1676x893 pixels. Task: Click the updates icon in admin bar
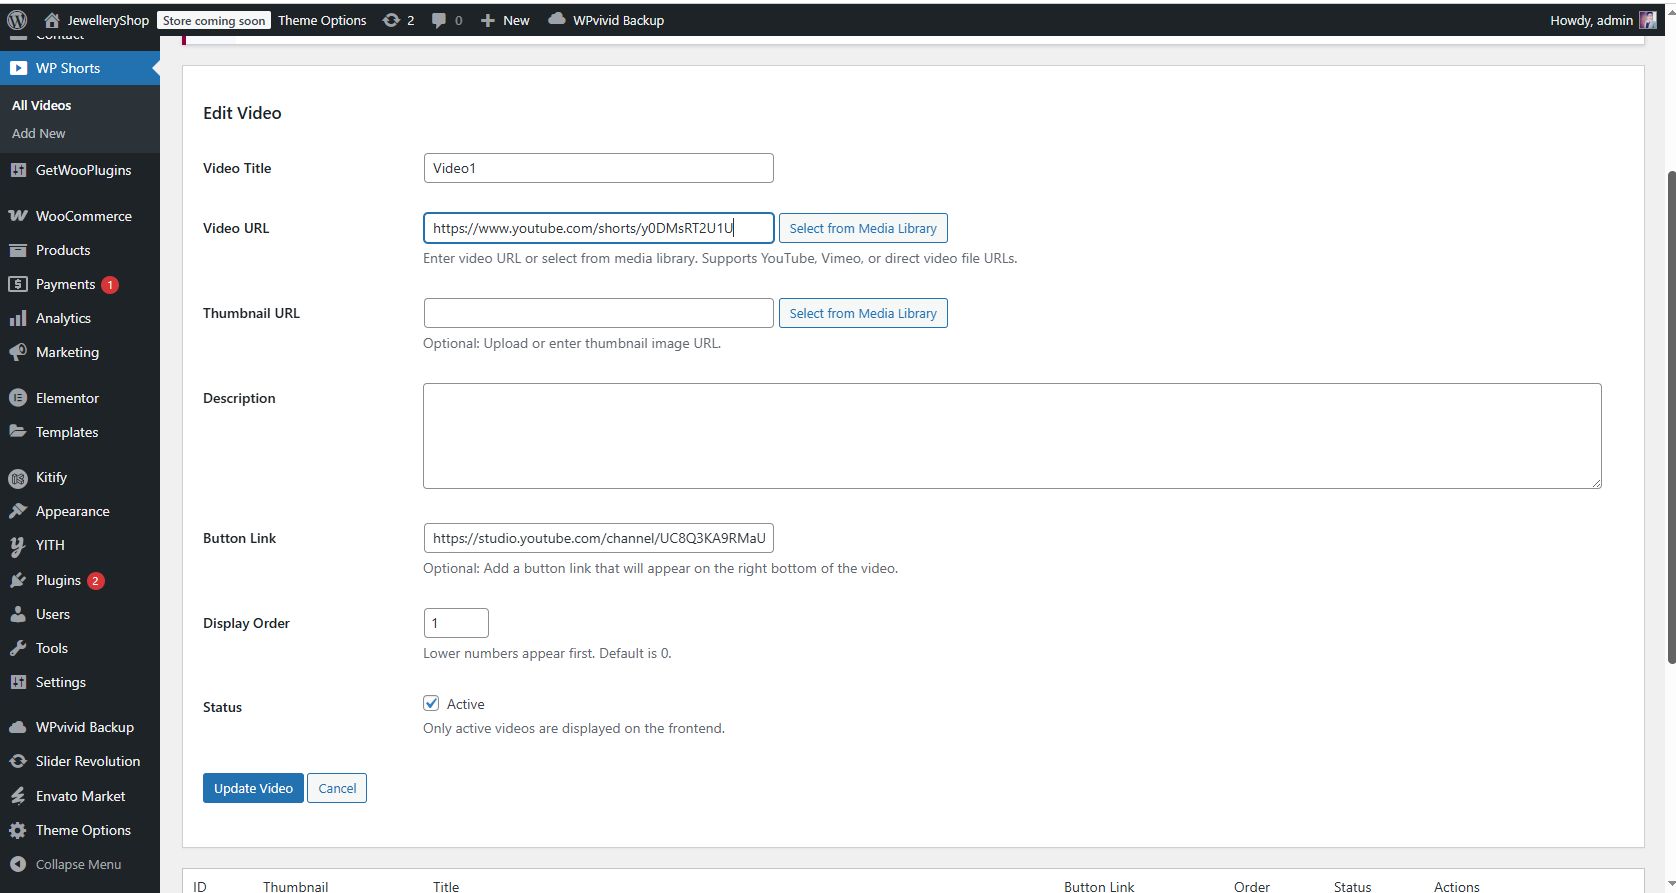[391, 20]
